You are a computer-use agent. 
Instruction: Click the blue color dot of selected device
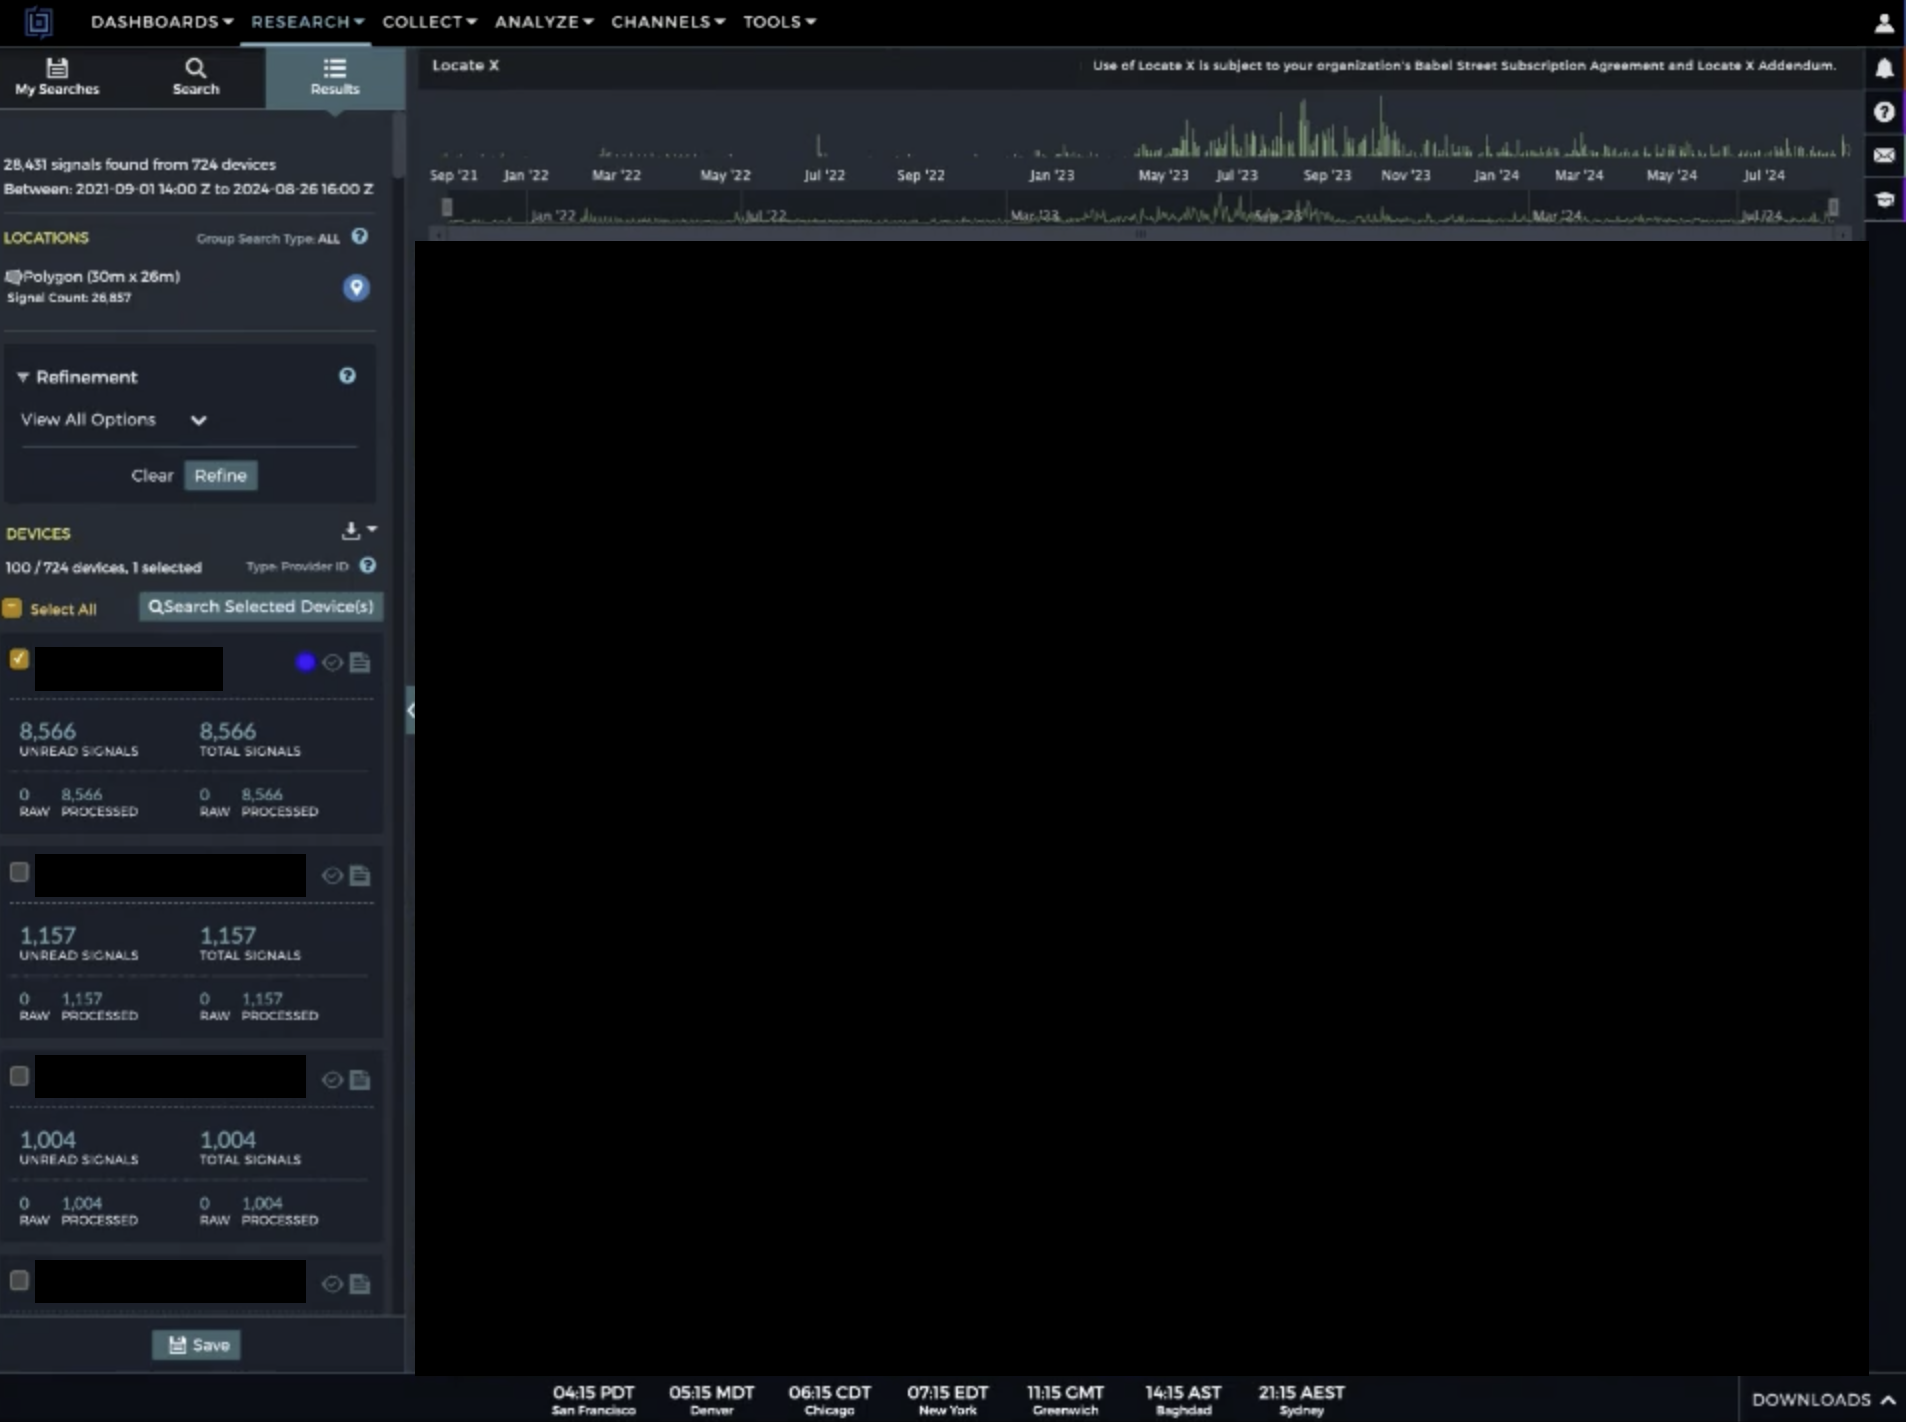(305, 662)
